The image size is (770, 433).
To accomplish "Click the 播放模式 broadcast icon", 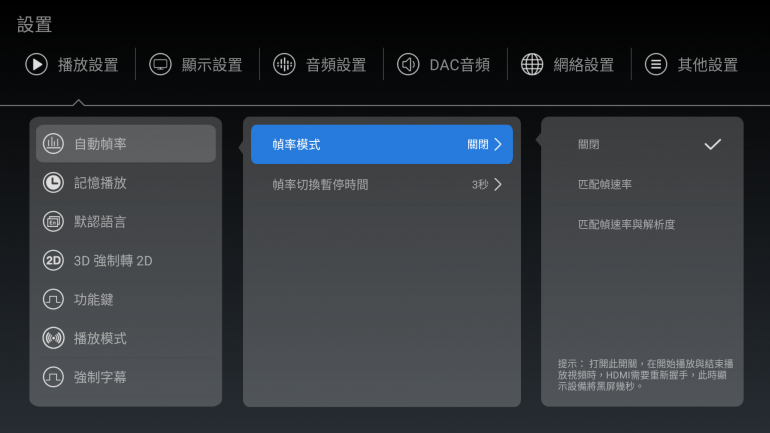I will click(x=53, y=338).
